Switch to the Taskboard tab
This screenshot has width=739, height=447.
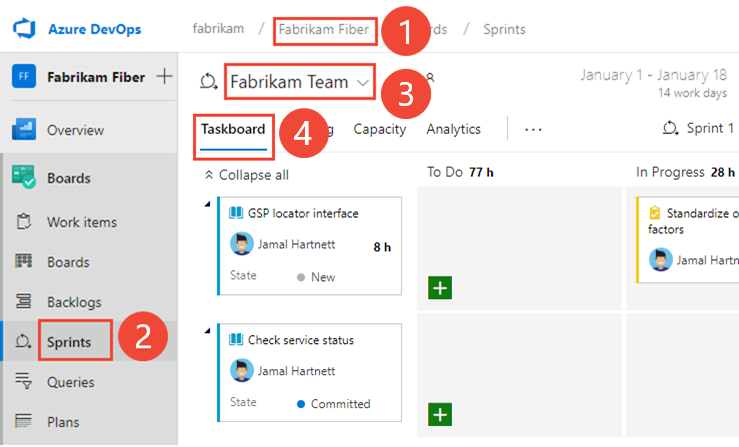[x=233, y=129]
